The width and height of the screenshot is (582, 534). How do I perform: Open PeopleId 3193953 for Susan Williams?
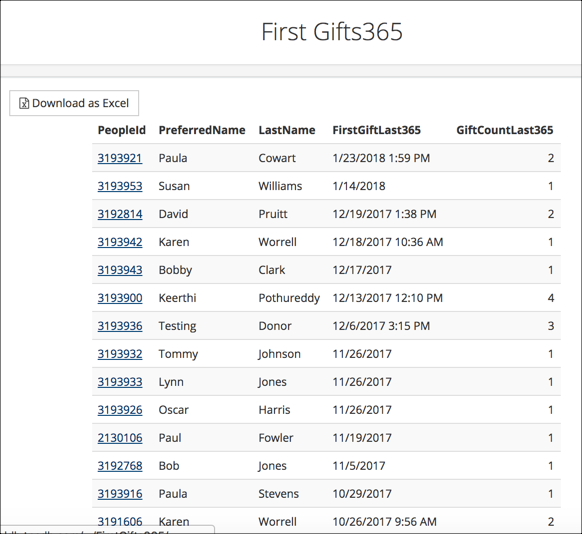tap(120, 186)
